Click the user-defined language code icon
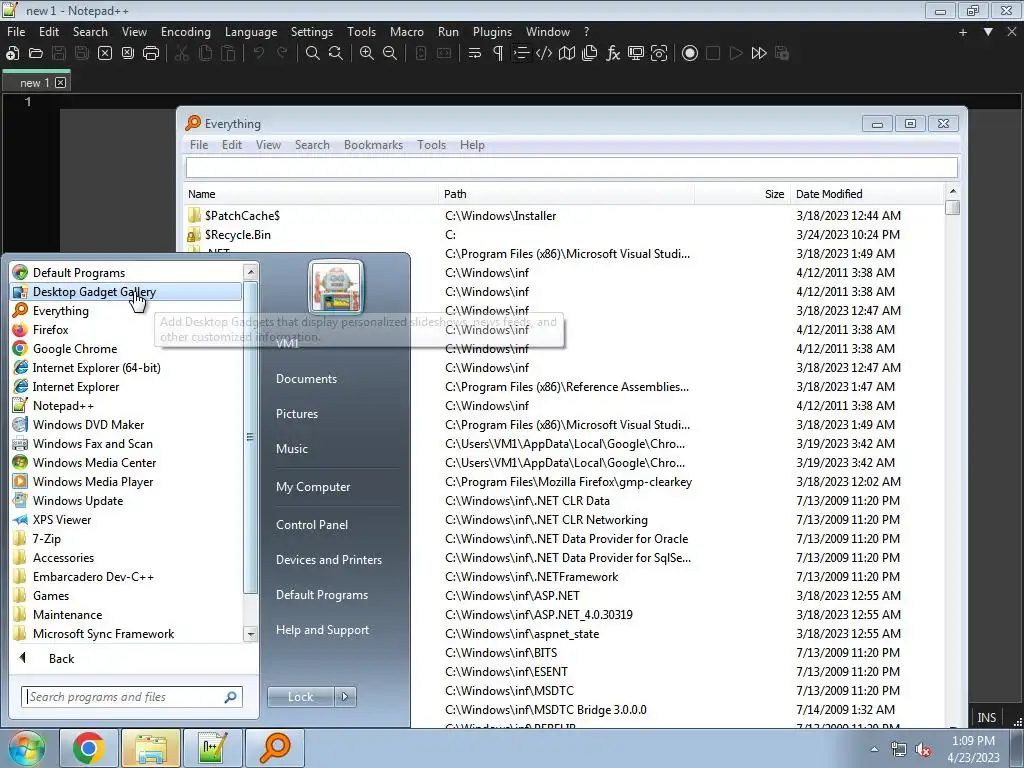The height and width of the screenshot is (768, 1024). click(x=543, y=54)
